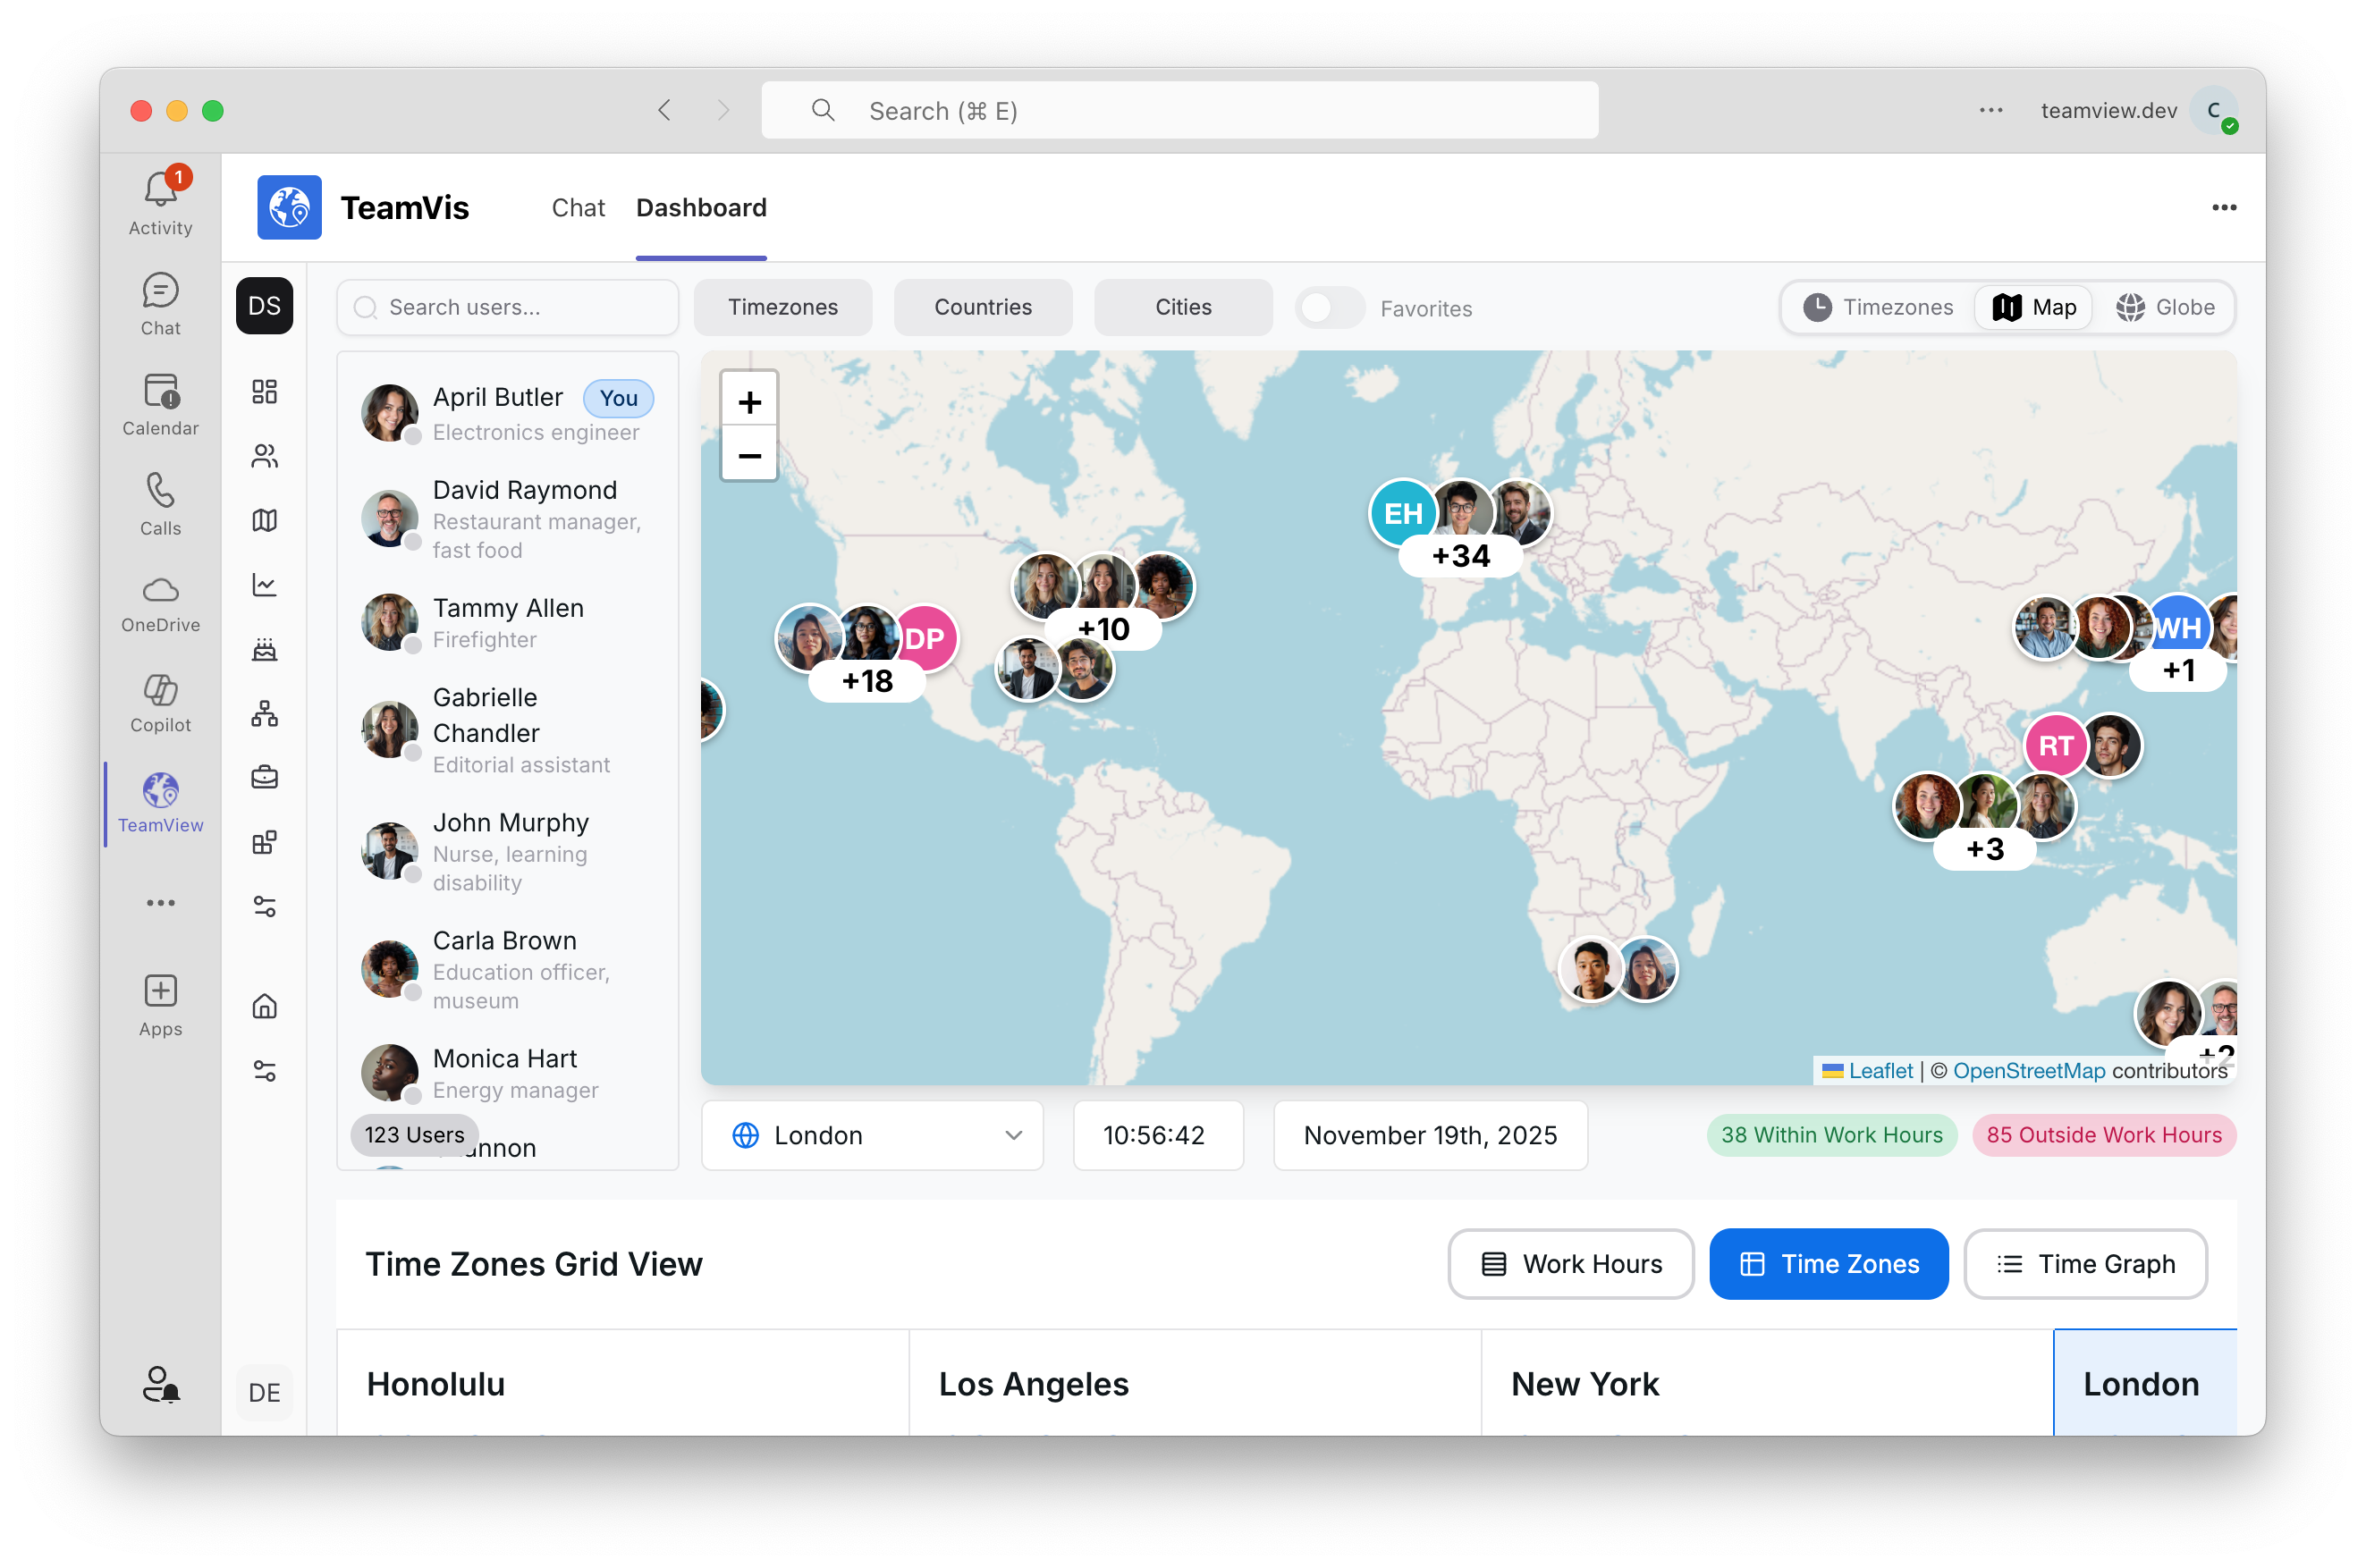Open the home icon in the TeamVis sidebar
Screen dimensions: 2366x1568
pyautogui.click(x=264, y=1006)
